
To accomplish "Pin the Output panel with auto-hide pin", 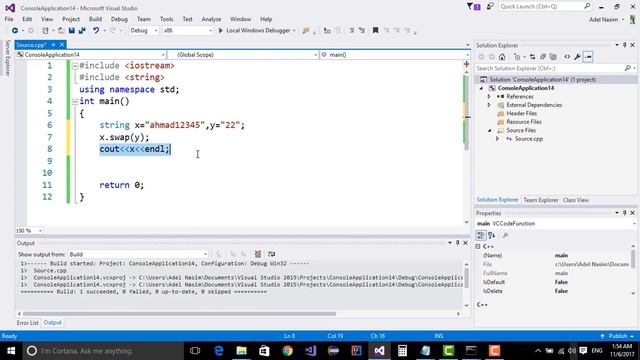I will click(458, 243).
